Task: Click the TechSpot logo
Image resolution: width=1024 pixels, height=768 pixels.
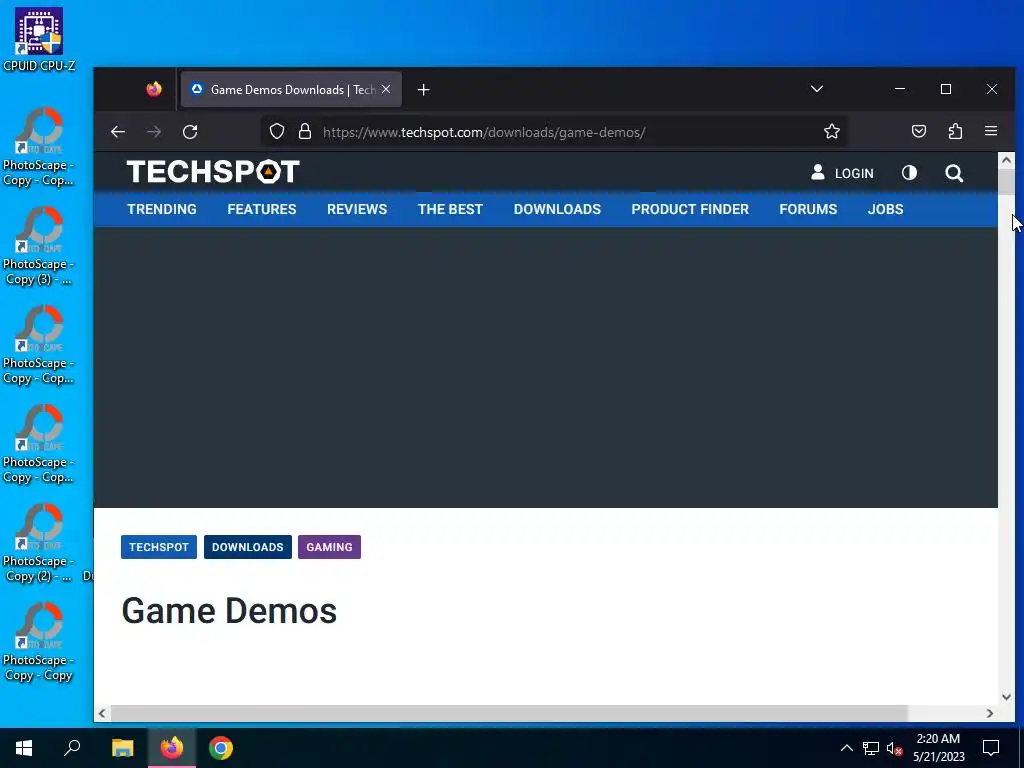Action: 213,172
